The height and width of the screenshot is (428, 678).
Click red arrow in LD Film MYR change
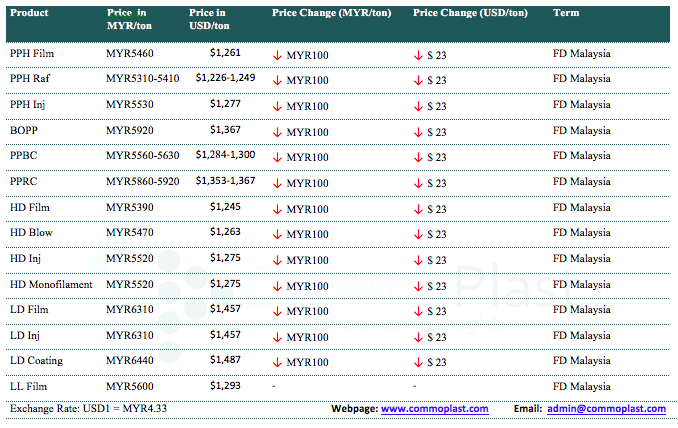pos(277,311)
